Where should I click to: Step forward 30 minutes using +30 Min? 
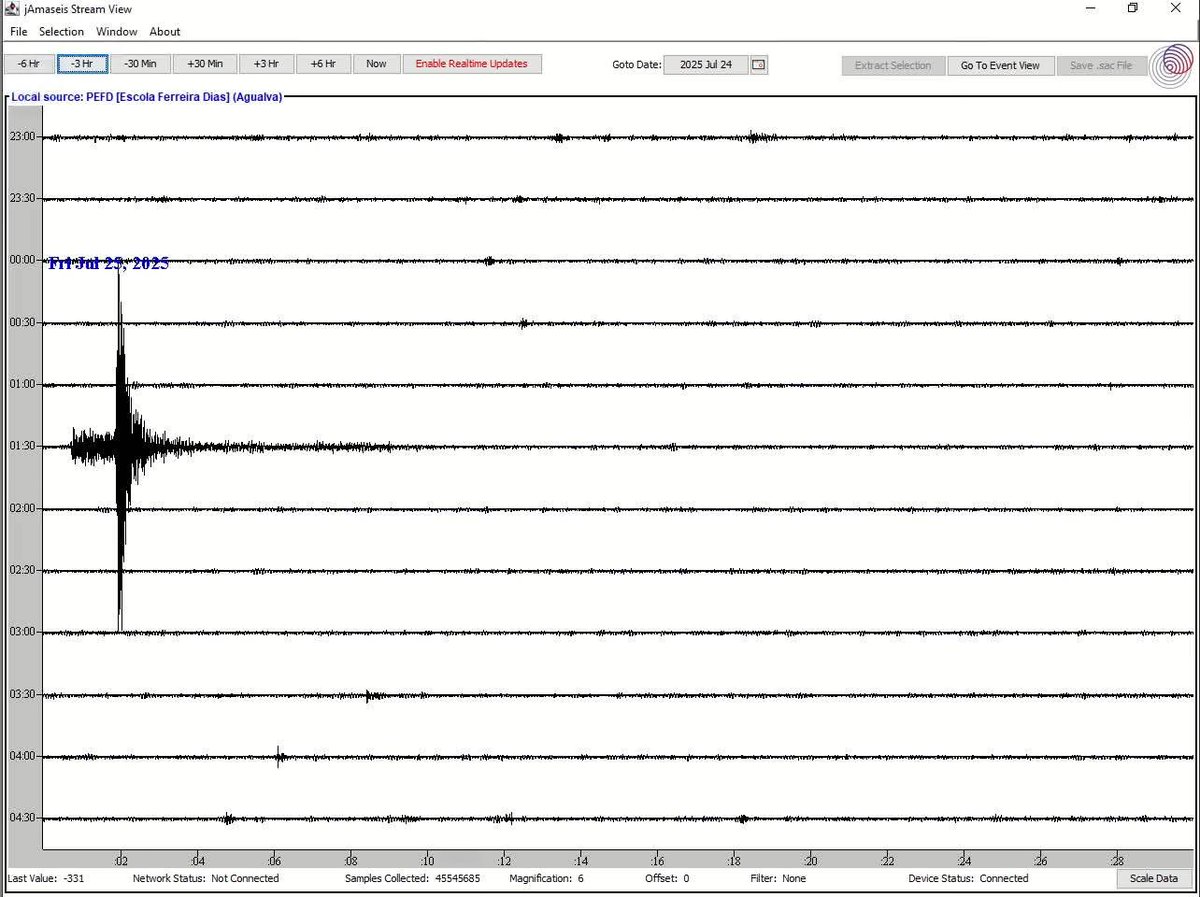pyautogui.click(x=204, y=63)
